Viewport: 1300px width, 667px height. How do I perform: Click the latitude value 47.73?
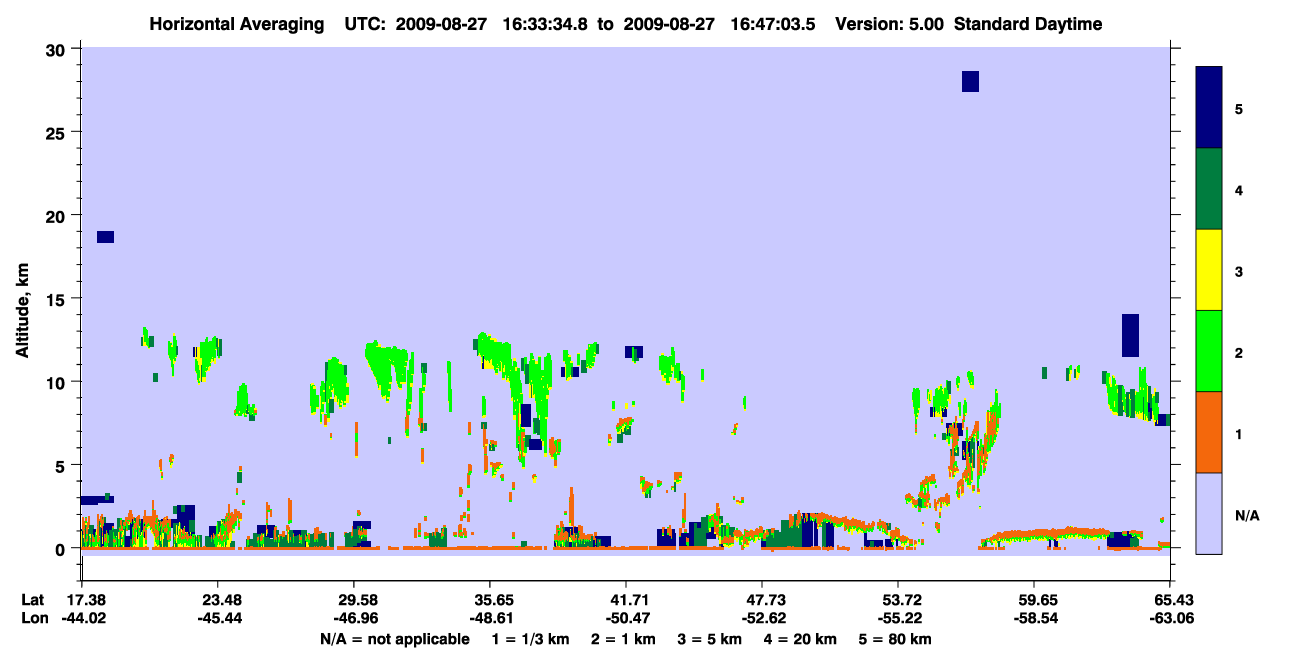[x=762, y=600]
